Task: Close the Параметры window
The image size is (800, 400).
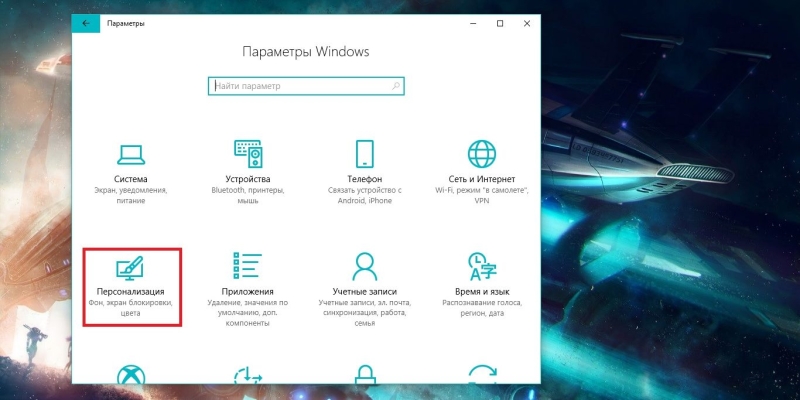Action: coord(527,23)
